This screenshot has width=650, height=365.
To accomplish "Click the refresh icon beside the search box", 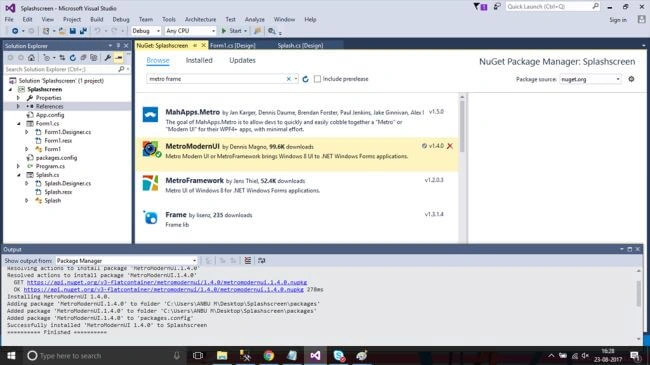I will click(x=306, y=79).
